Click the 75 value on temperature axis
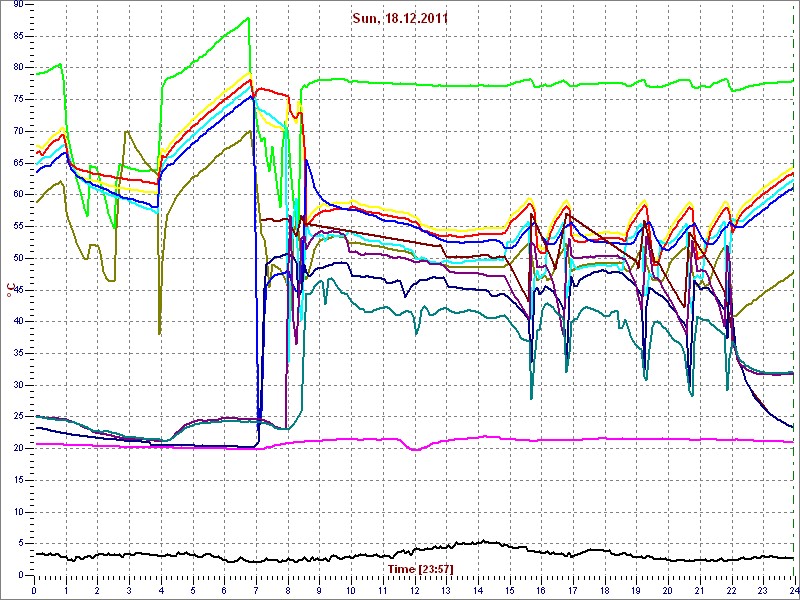Image resolution: width=800 pixels, height=600 pixels. pyautogui.click(x=18, y=99)
